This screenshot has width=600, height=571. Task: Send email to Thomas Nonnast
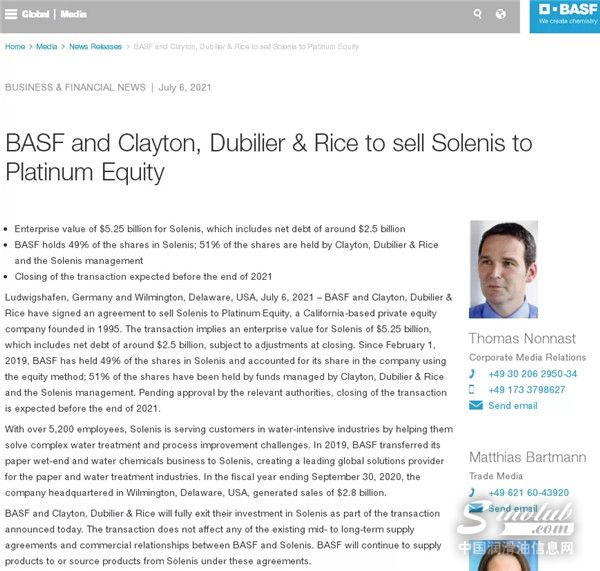coord(512,406)
